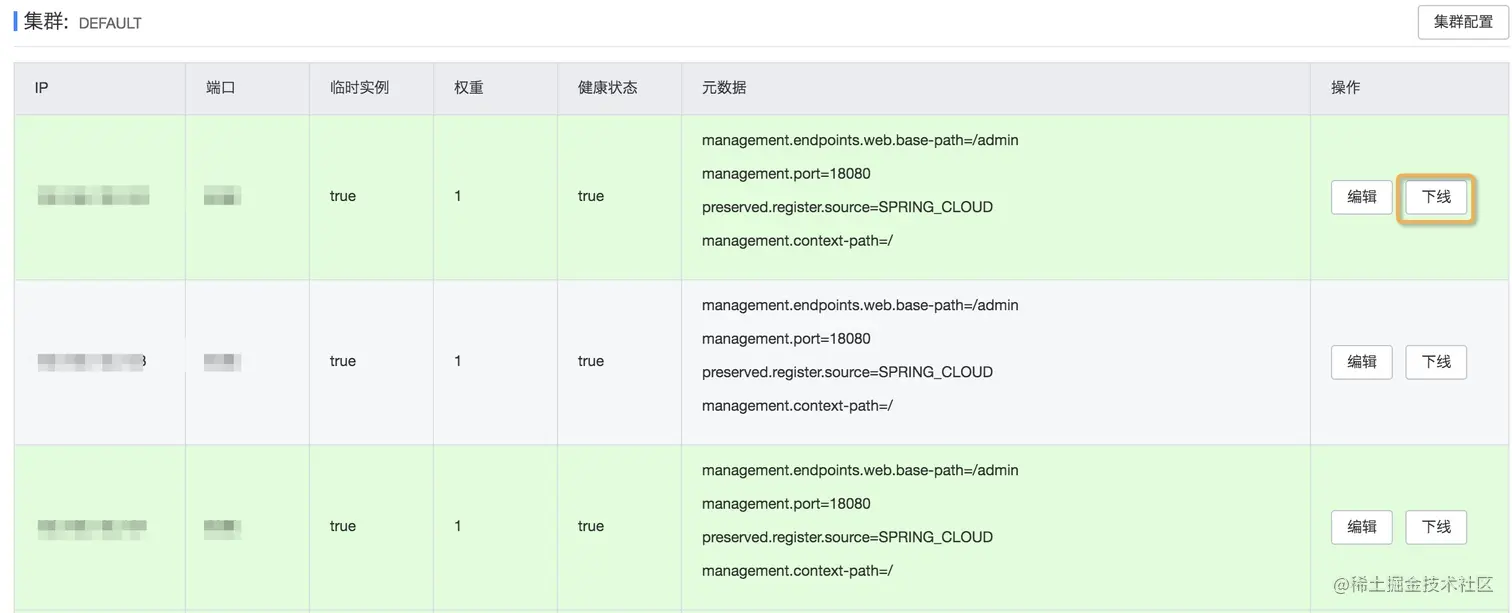Click preserved.register.source=SPRING_CLOUD in the third row
Viewport: 1512px width, 613px height.
pyautogui.click(x=847, y=537)
